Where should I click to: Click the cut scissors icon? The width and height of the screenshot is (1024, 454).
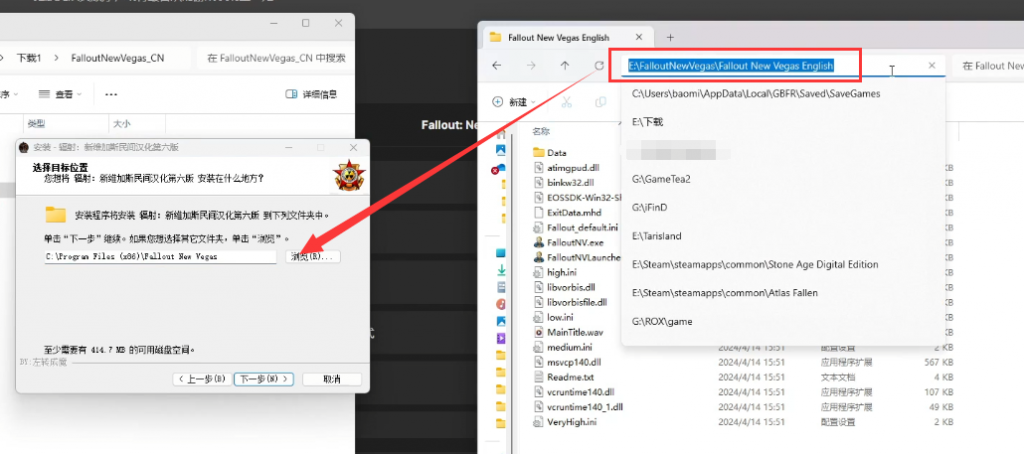pyautogui.click(x=567, y=102)
